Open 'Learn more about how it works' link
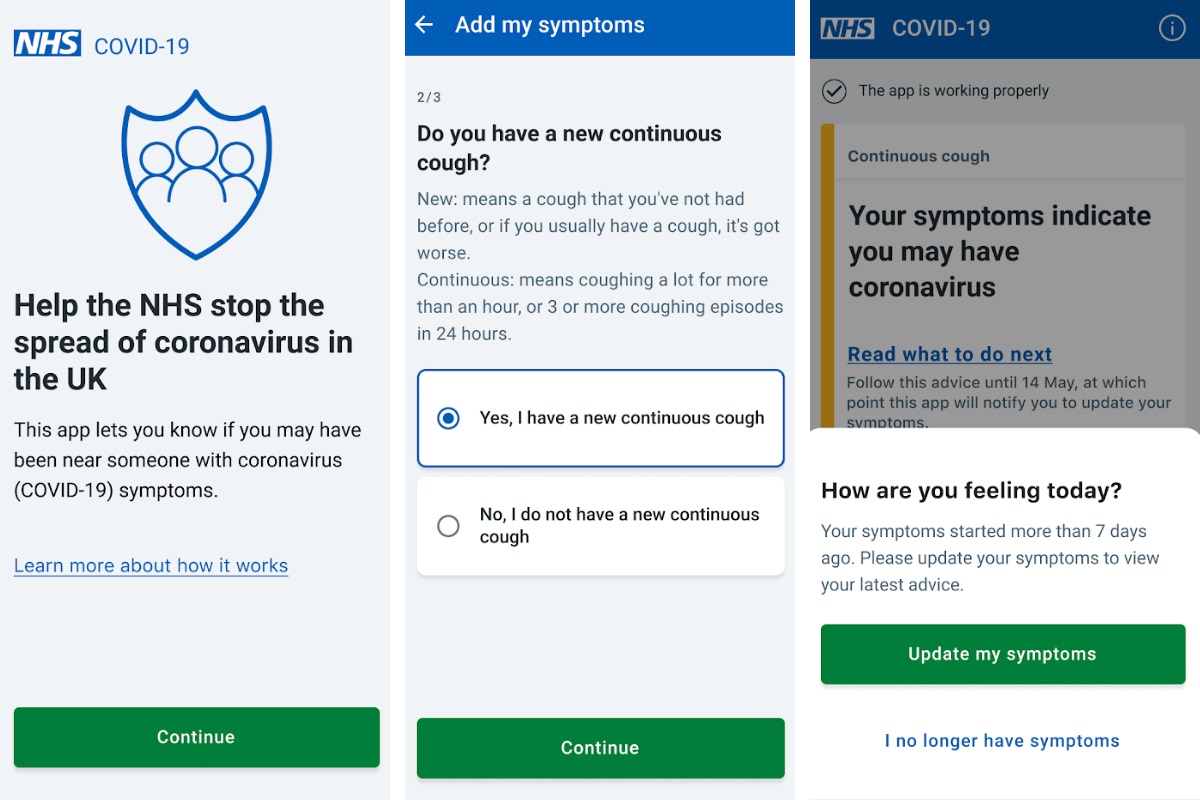This screenshot has height=800, width=1200. click(x=151, y=566)
